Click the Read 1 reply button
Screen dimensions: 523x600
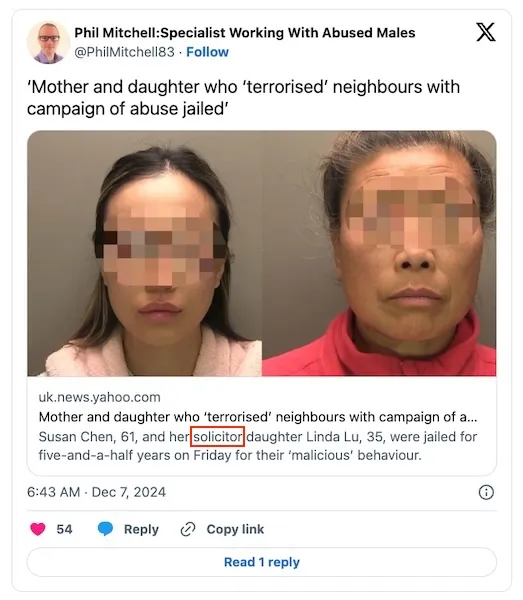coord(262,562)
